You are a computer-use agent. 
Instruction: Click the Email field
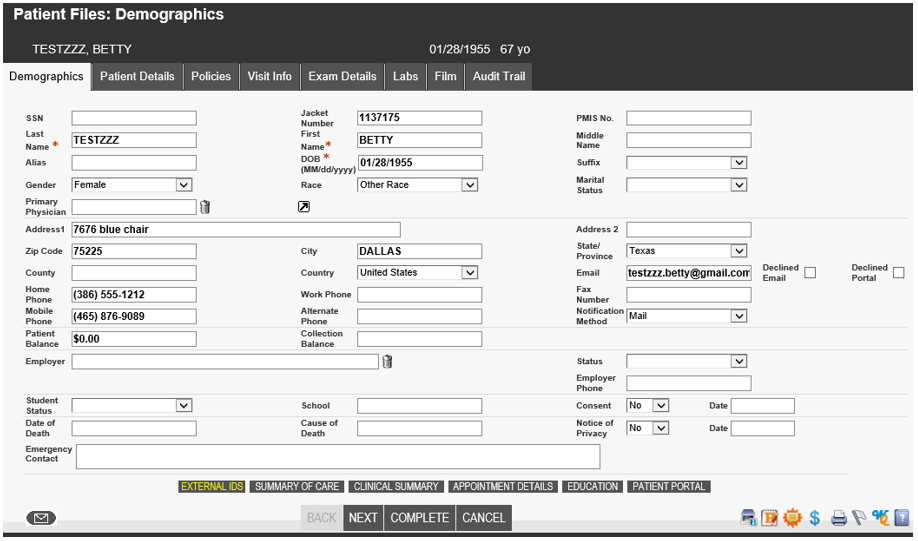tap(688, 273)
